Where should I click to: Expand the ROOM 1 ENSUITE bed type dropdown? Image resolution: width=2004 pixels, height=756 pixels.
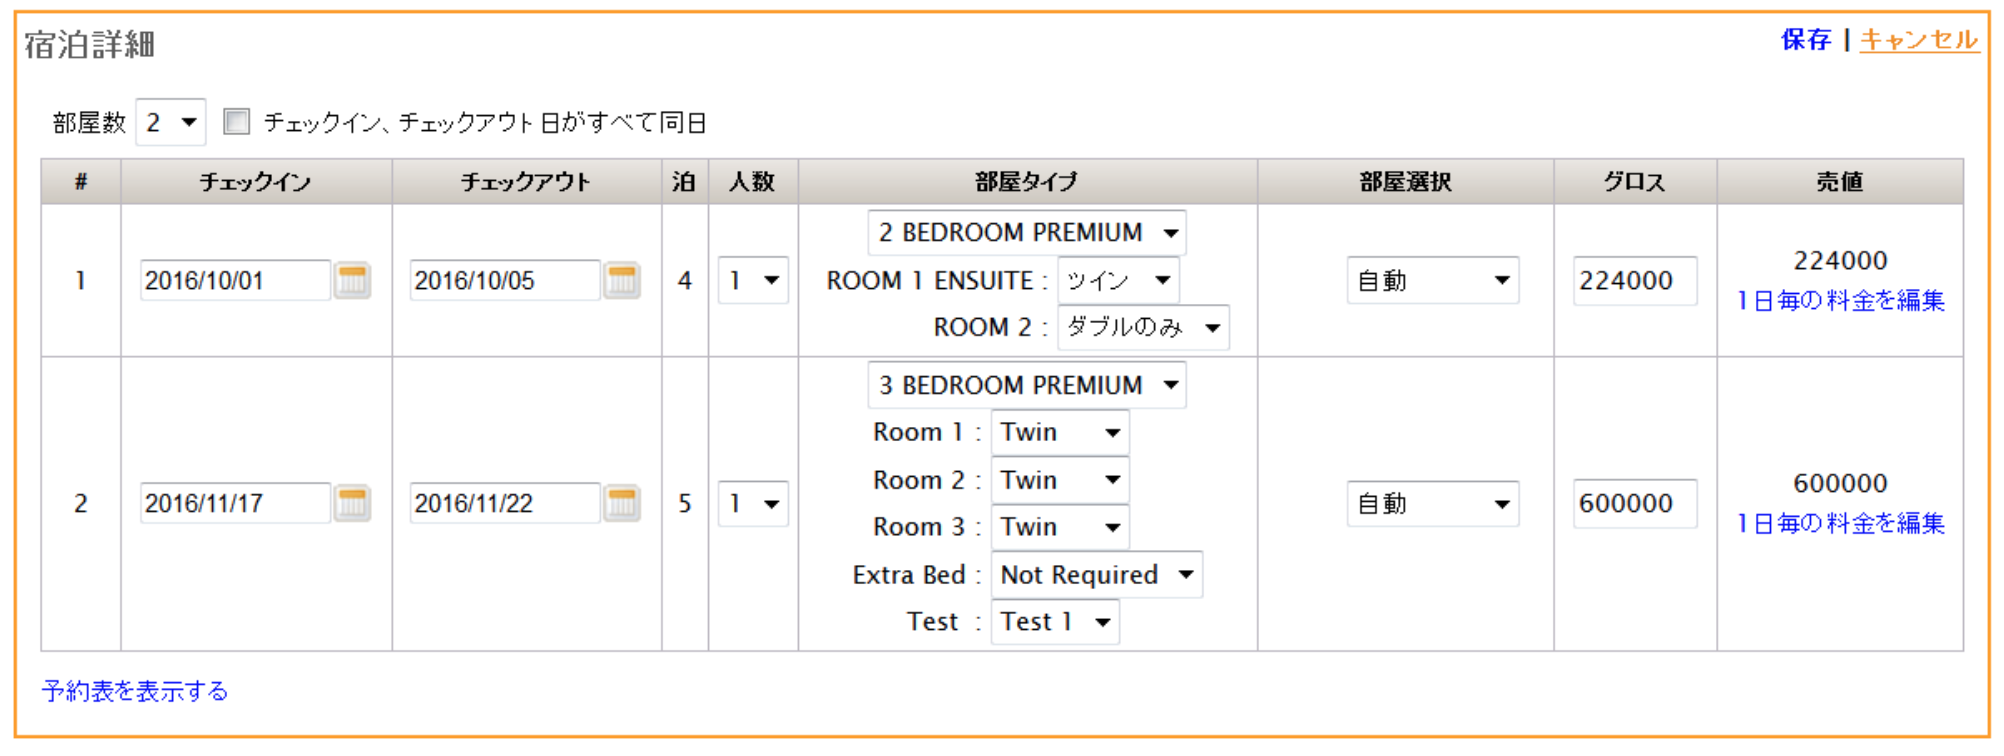[1118, 281]
